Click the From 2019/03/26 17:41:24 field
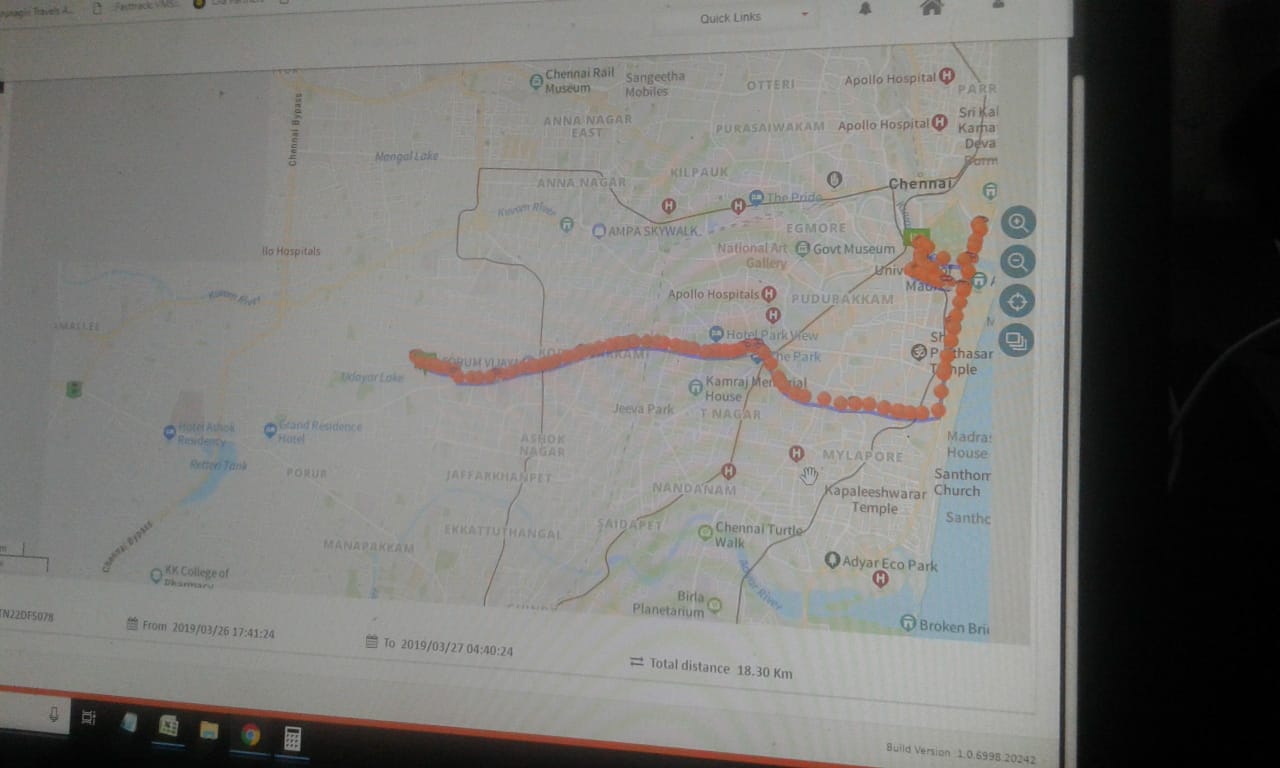This screenshot has height=768, width=1280. (201, 628)
